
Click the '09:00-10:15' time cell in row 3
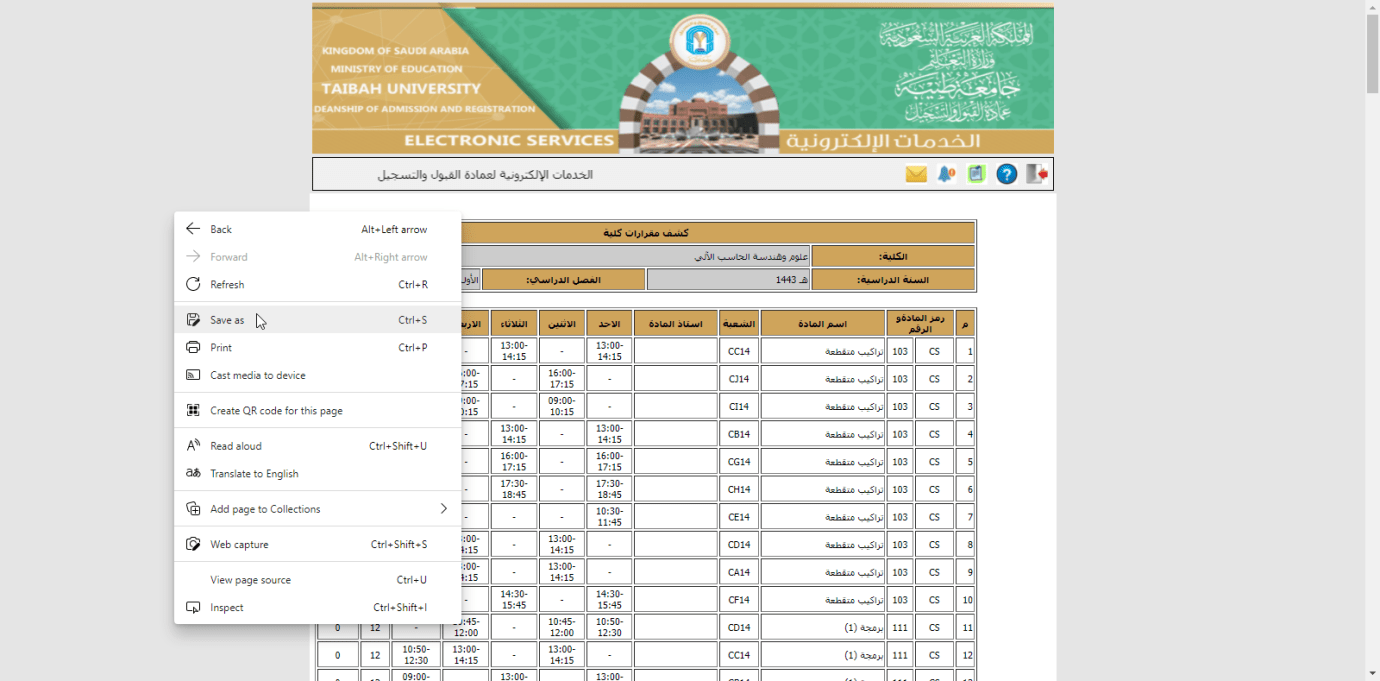562,407
